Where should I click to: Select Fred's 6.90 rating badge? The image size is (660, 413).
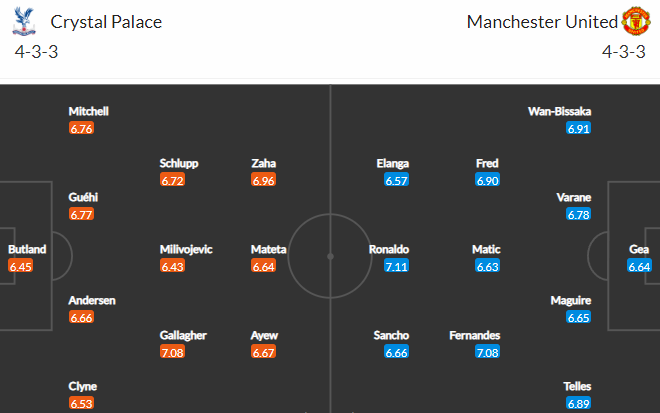click(x=487, y=181)
